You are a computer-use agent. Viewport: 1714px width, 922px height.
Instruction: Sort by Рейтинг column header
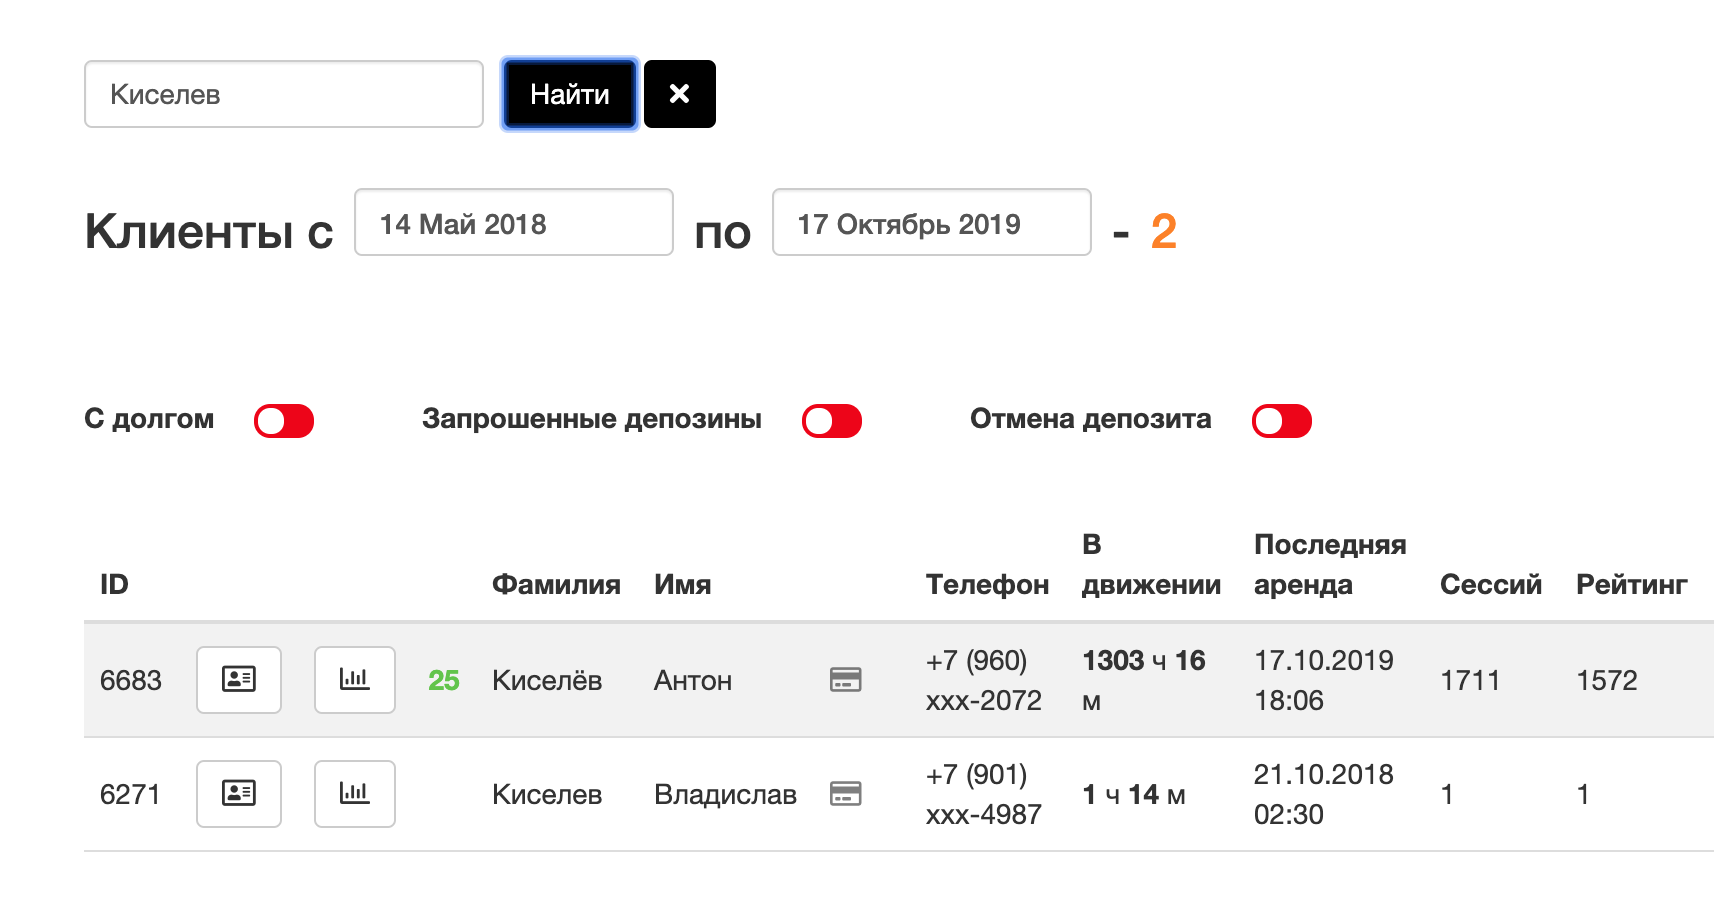point(1632,584)
